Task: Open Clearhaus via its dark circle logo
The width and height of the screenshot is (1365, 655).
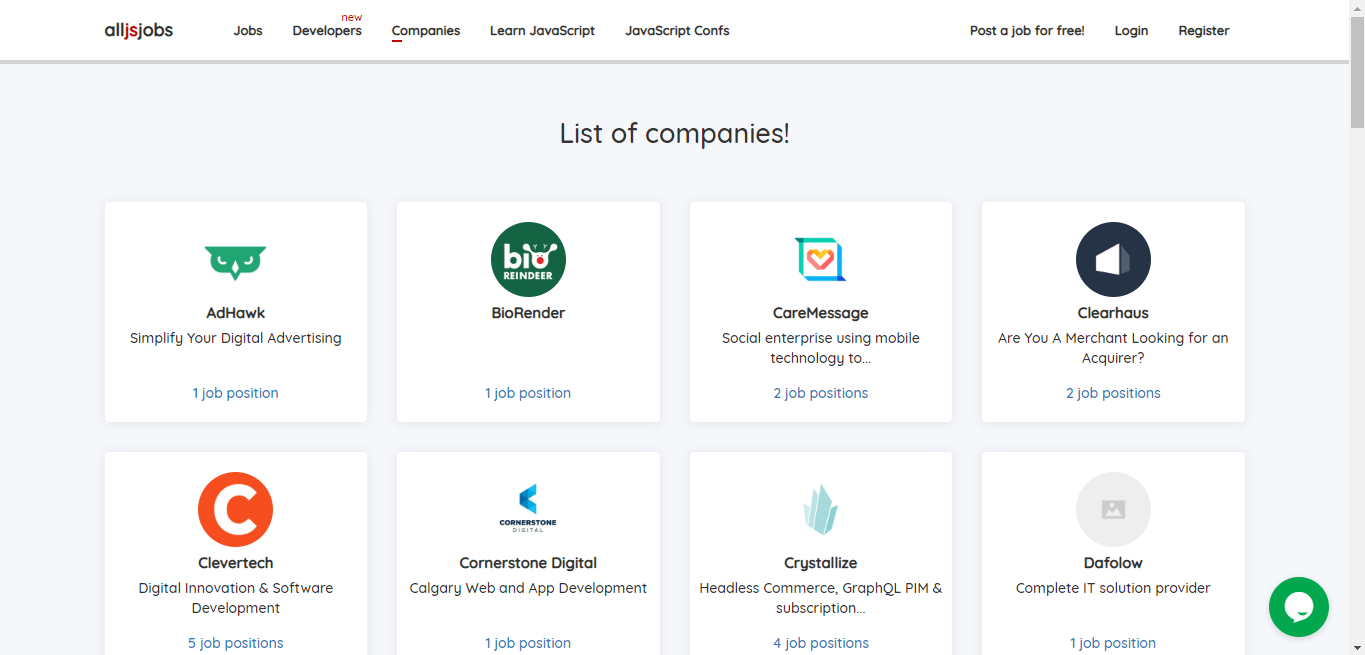Action: pos(1113,259)
